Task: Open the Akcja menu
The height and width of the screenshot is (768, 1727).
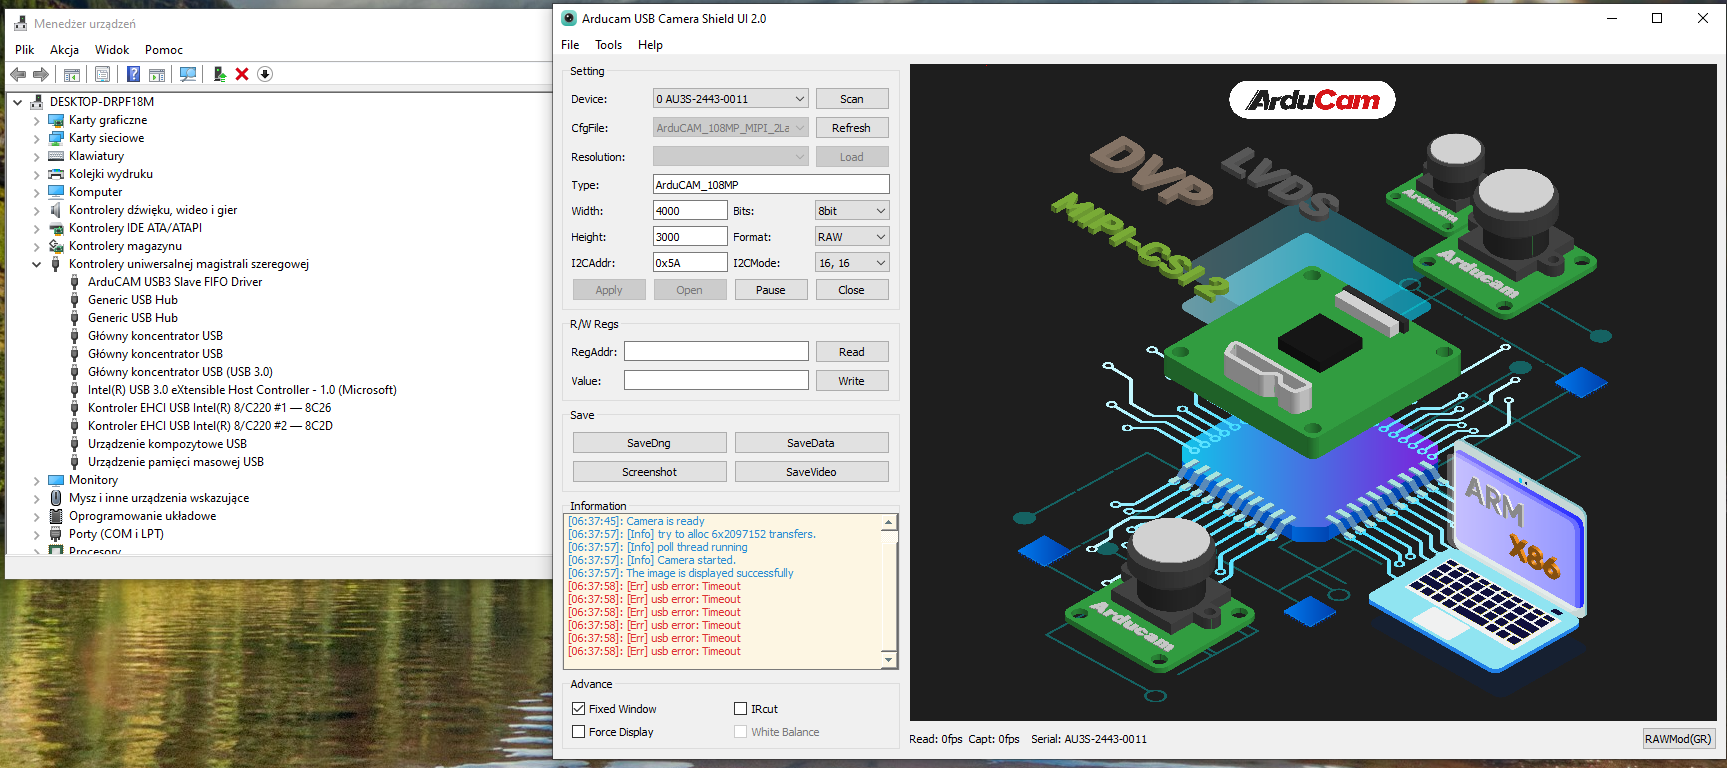Action: pyautogui.click(x=65, y=50)
